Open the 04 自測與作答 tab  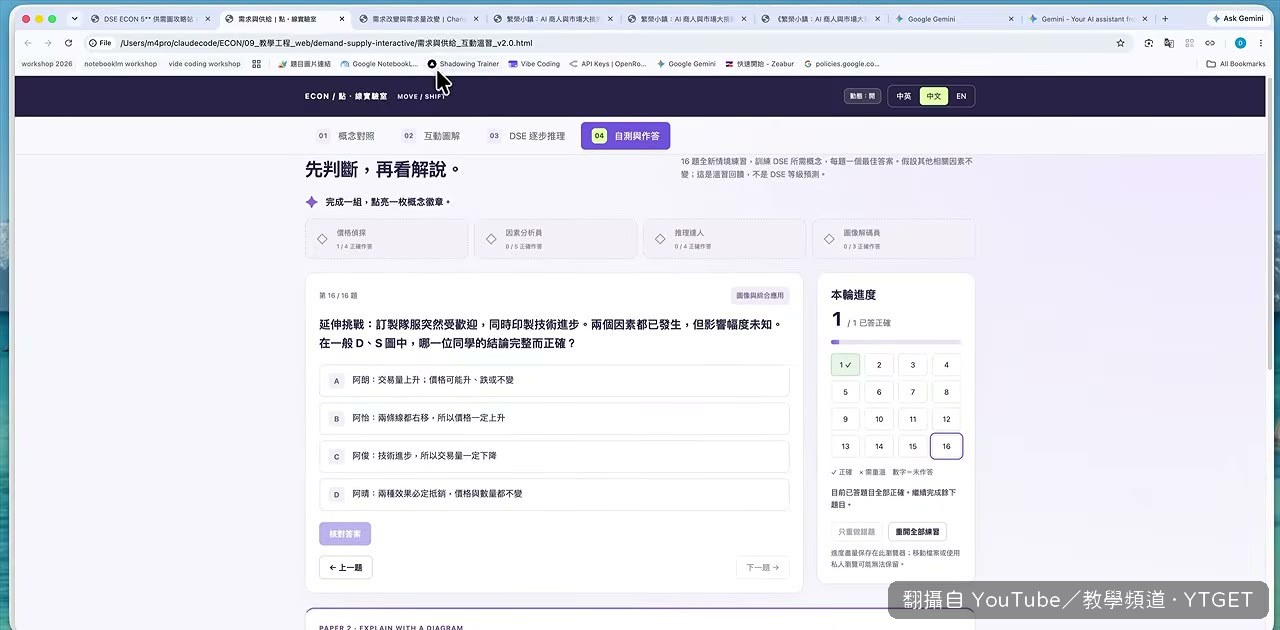pyautogui.click(x=626, y=136)
